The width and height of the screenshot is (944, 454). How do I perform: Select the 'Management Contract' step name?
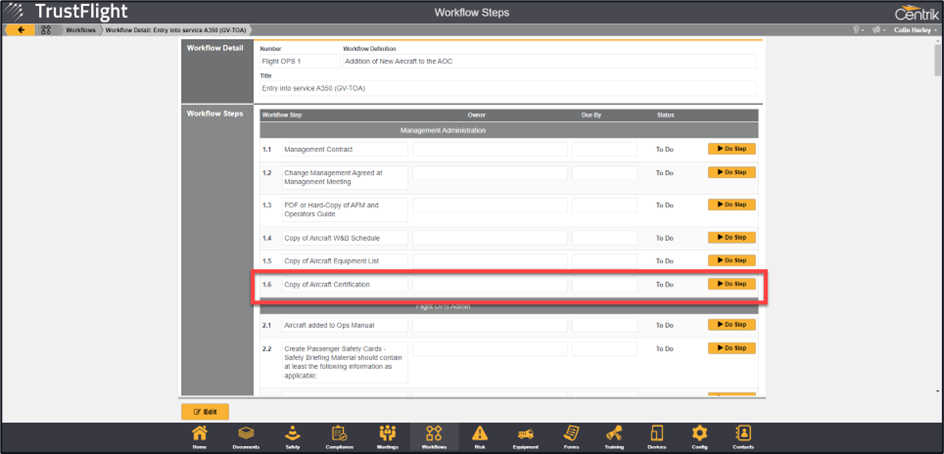[x=318, y=149]
